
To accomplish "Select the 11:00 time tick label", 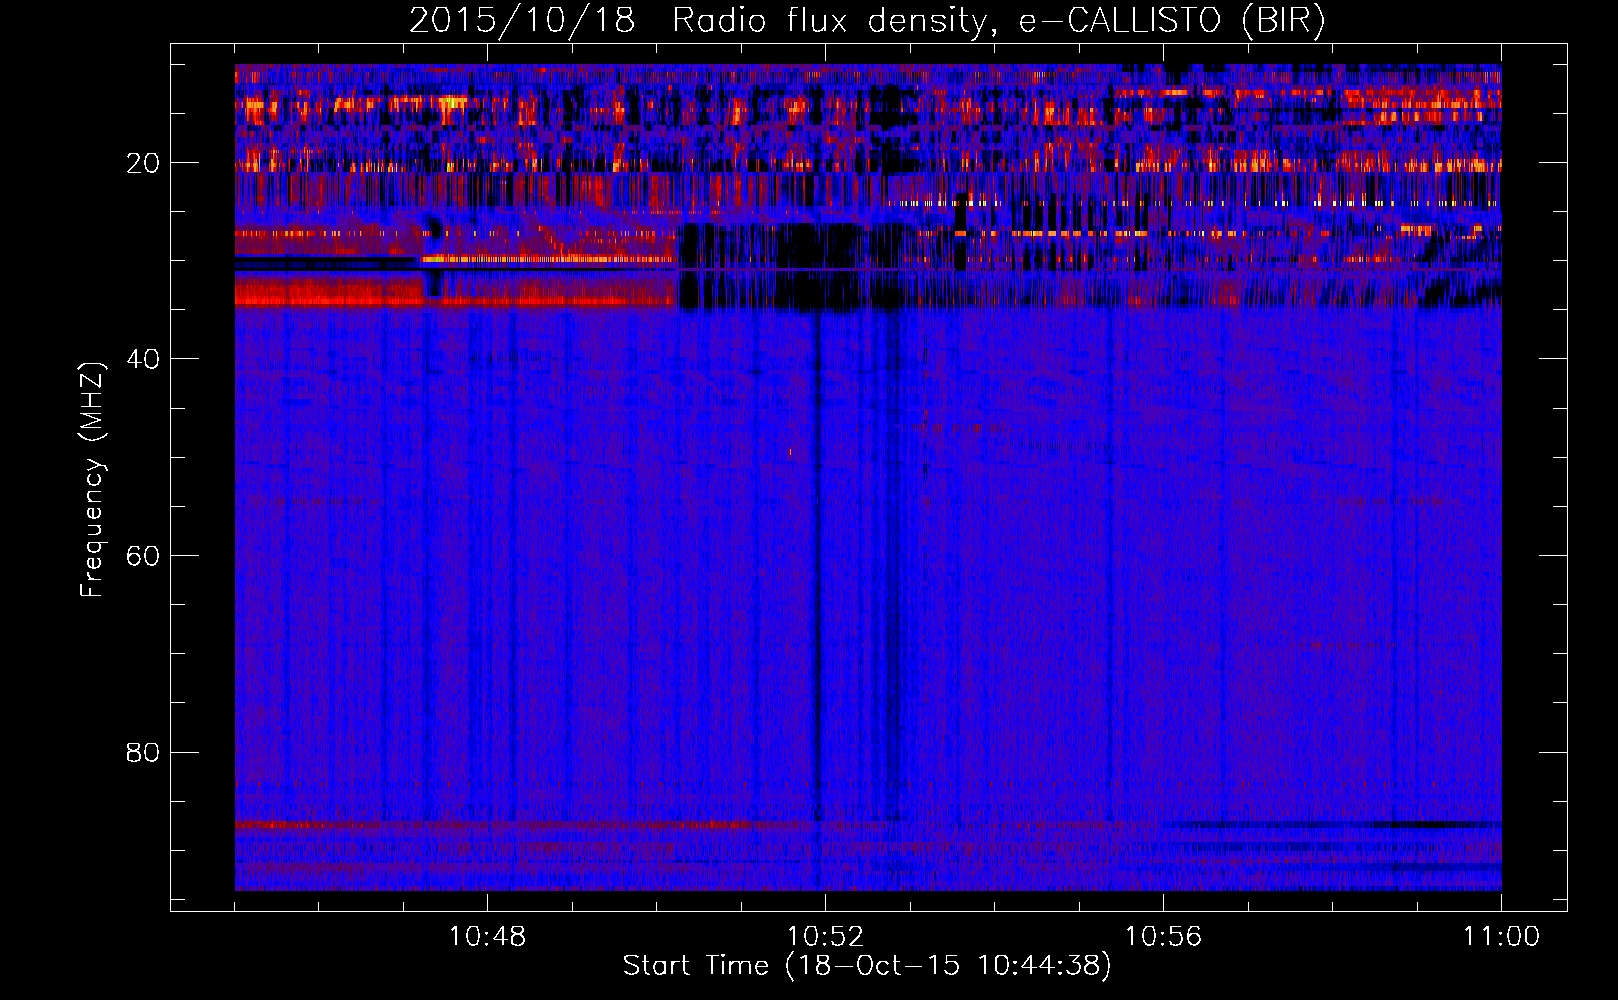I will point(1500,937).
